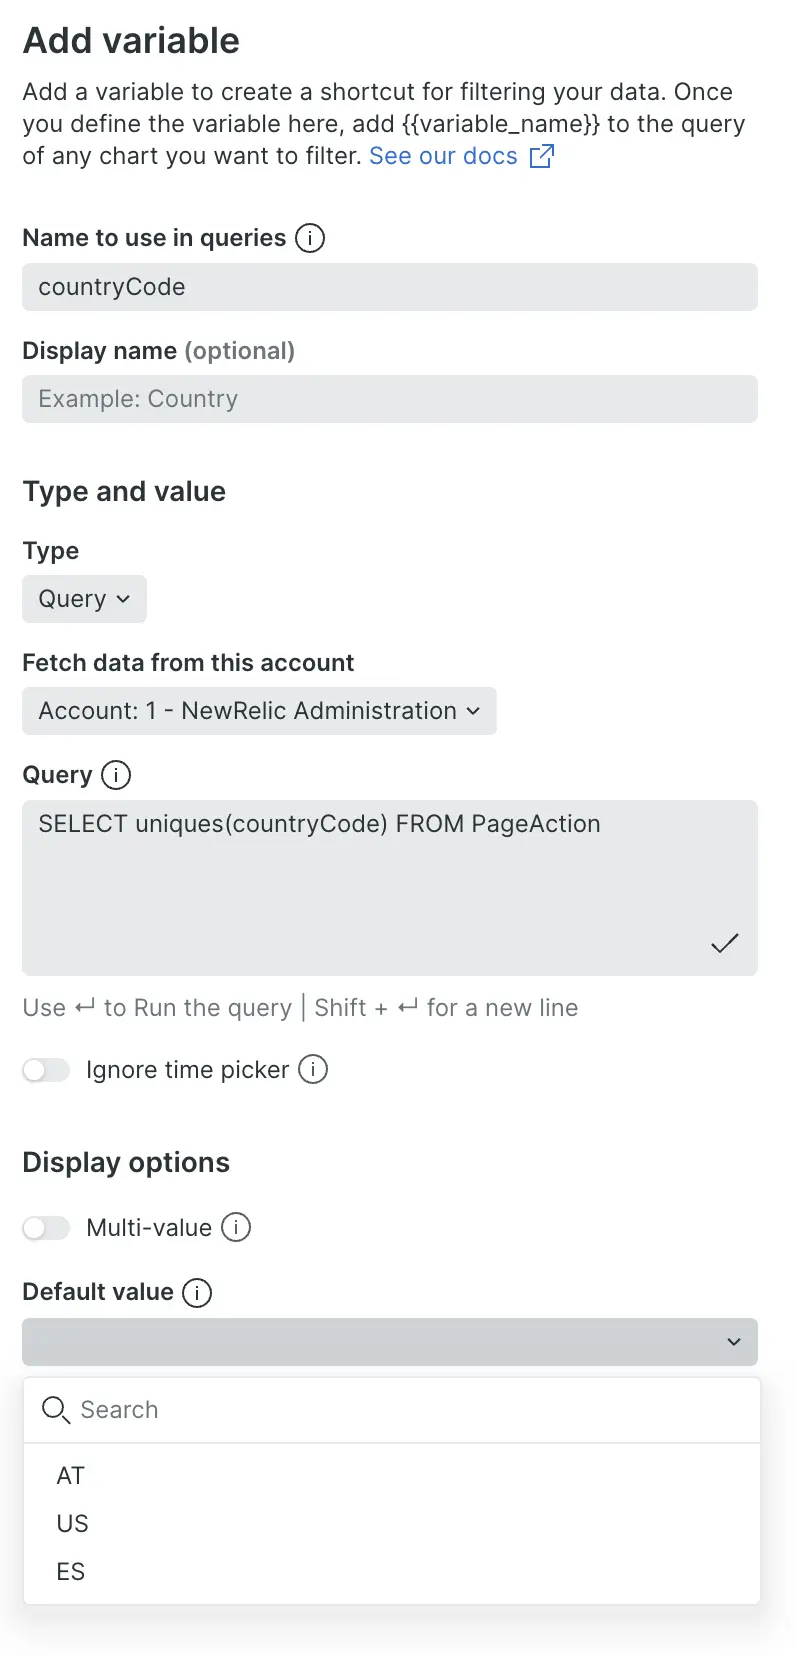Collapse the Default value dropdown
Viewport: 796px width, 1656px height.
click(x=390, y=1342)
